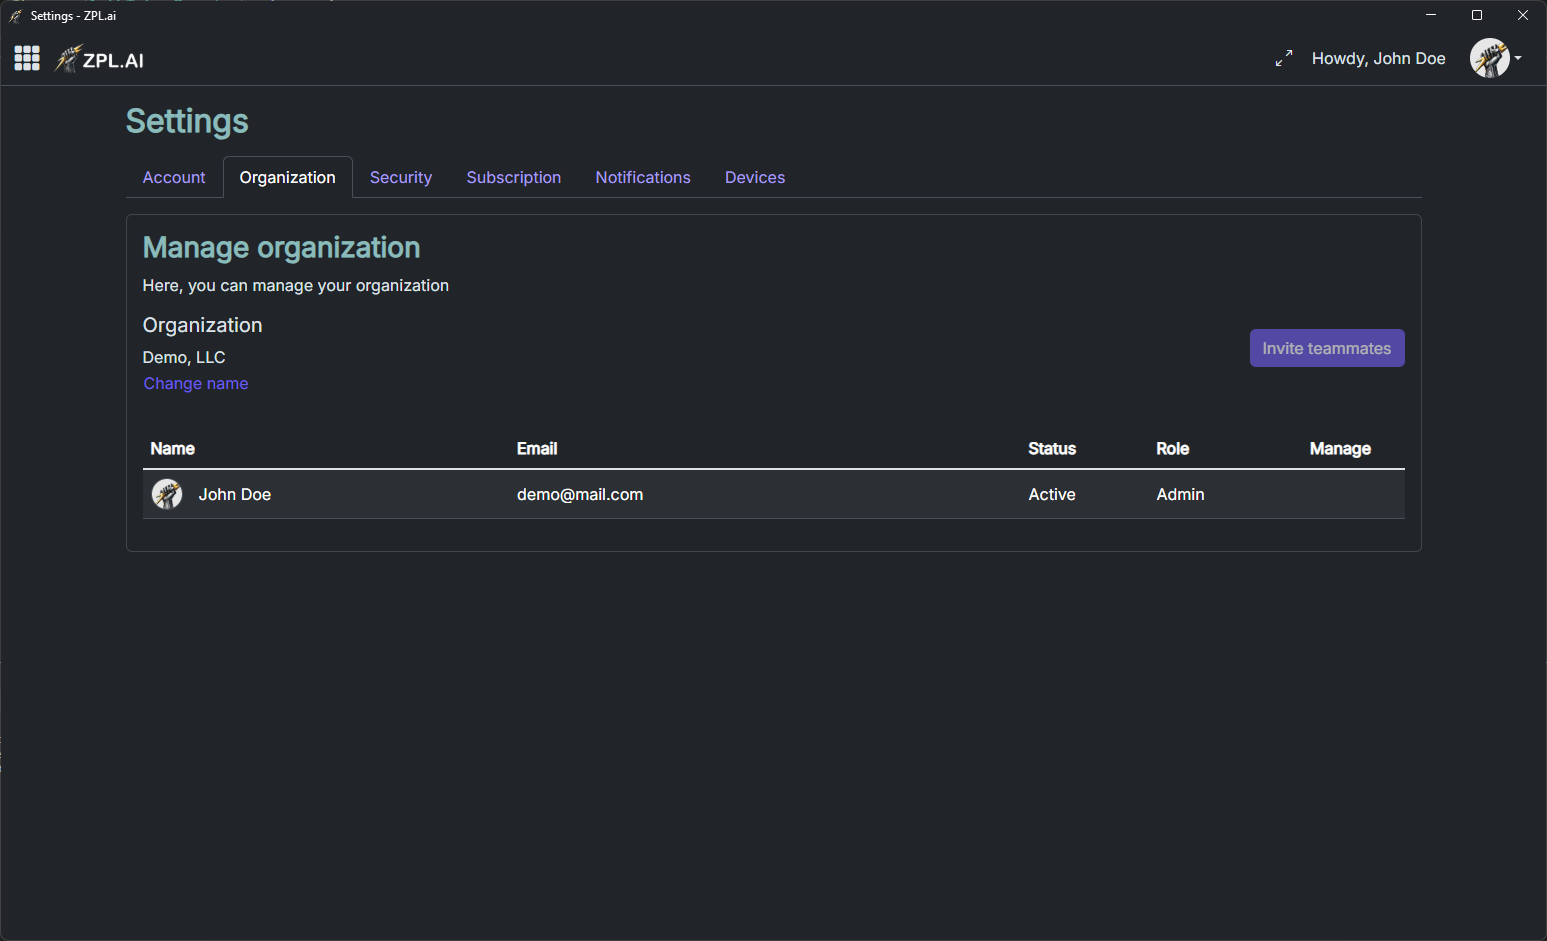Open the apps grid menu
Viewport: 1547px width, 941px height.
point(27,58)
